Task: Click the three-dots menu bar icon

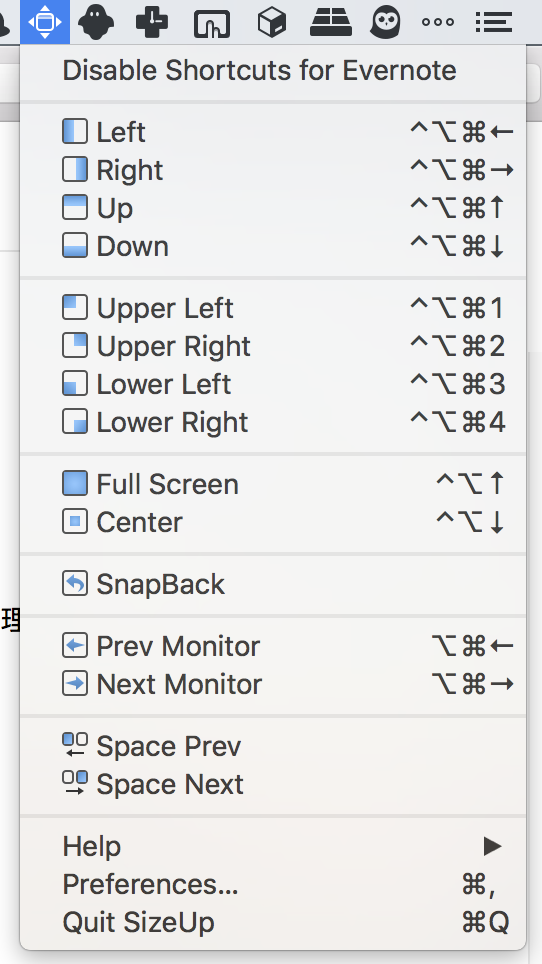Action: pyautogui.click(x=438, y=22)
